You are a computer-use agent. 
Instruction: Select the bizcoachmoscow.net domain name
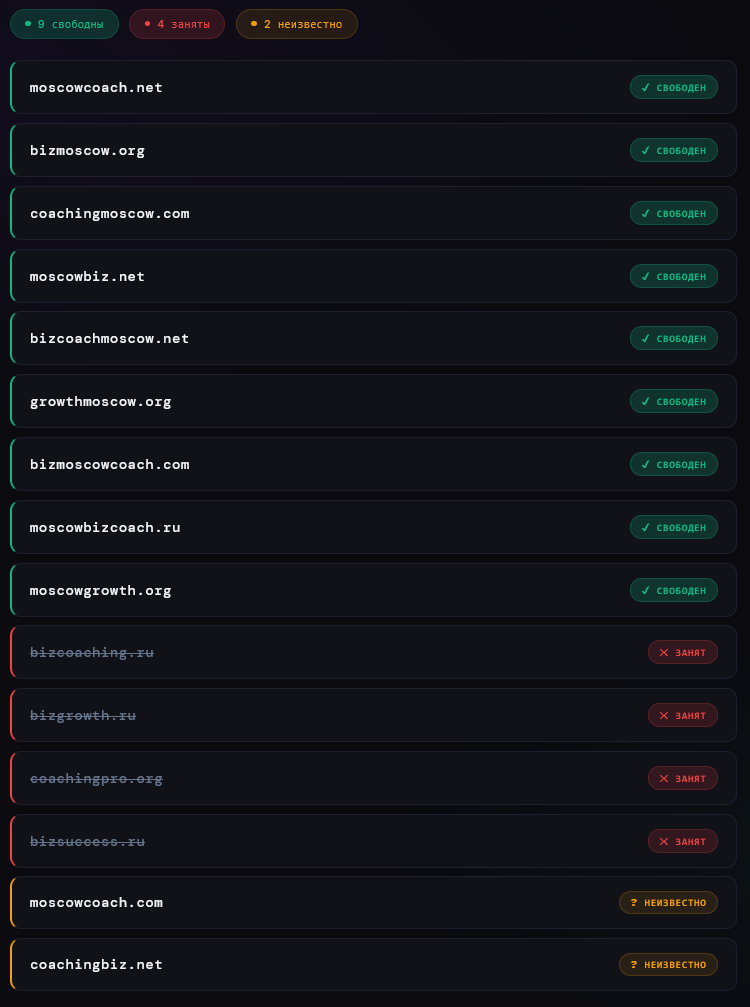click(x=109, y=338)
